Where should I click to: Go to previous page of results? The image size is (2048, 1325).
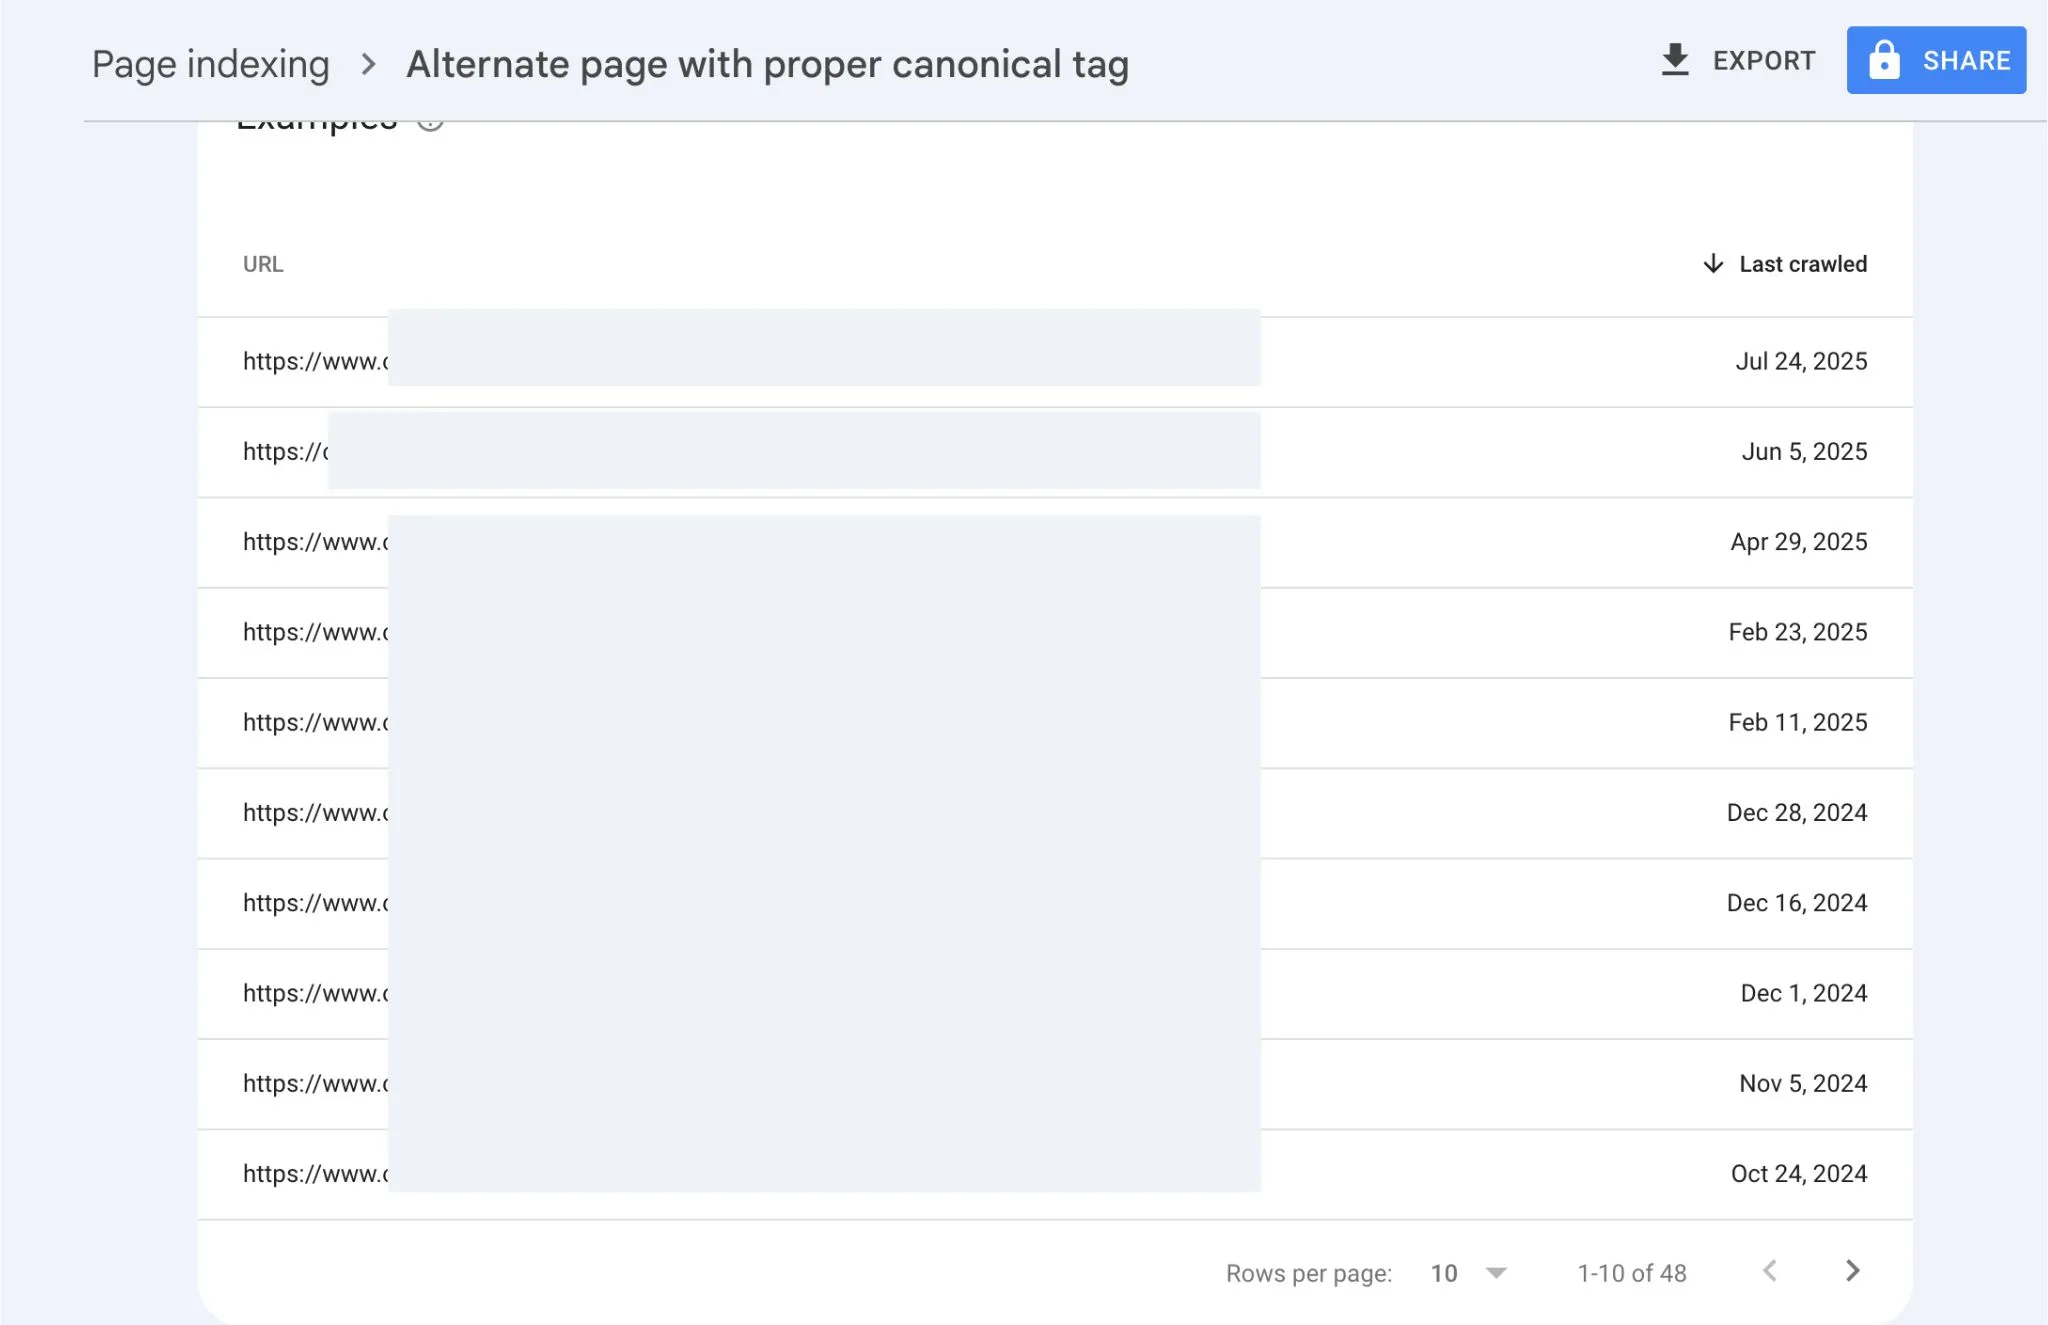coord(1770,1271)
